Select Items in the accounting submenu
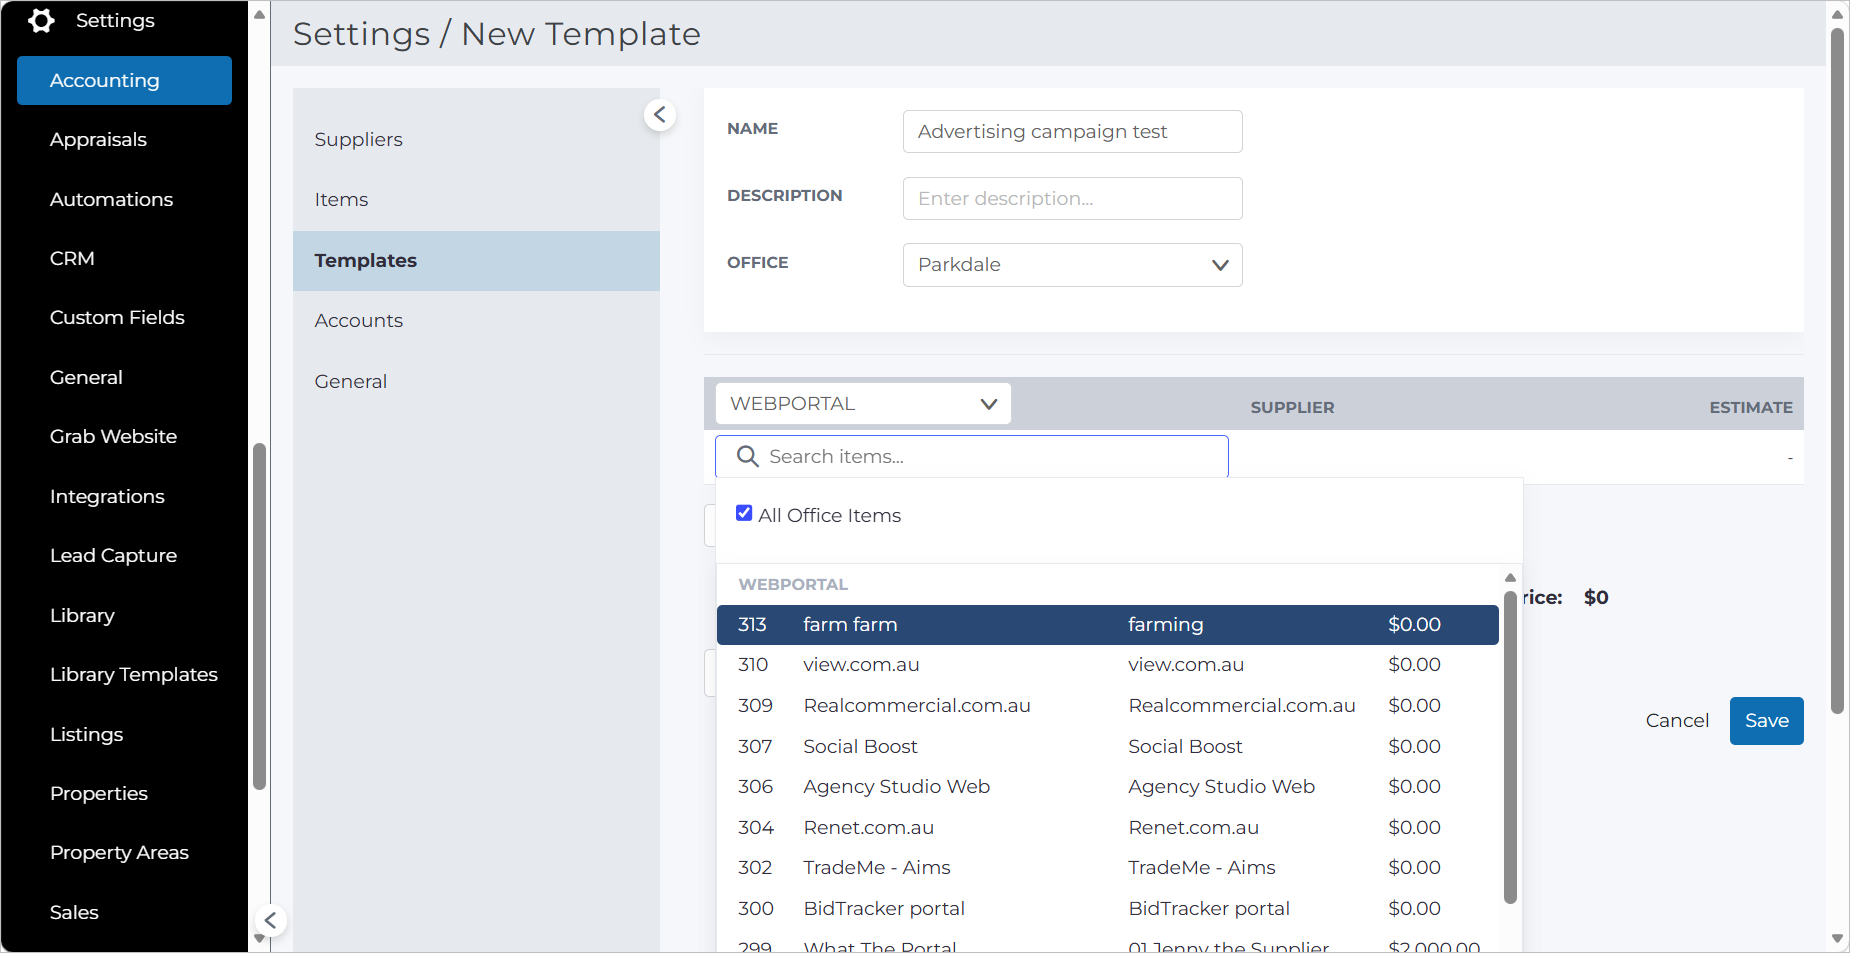Viewport: 1850px width, 953px height. point(476,199)
